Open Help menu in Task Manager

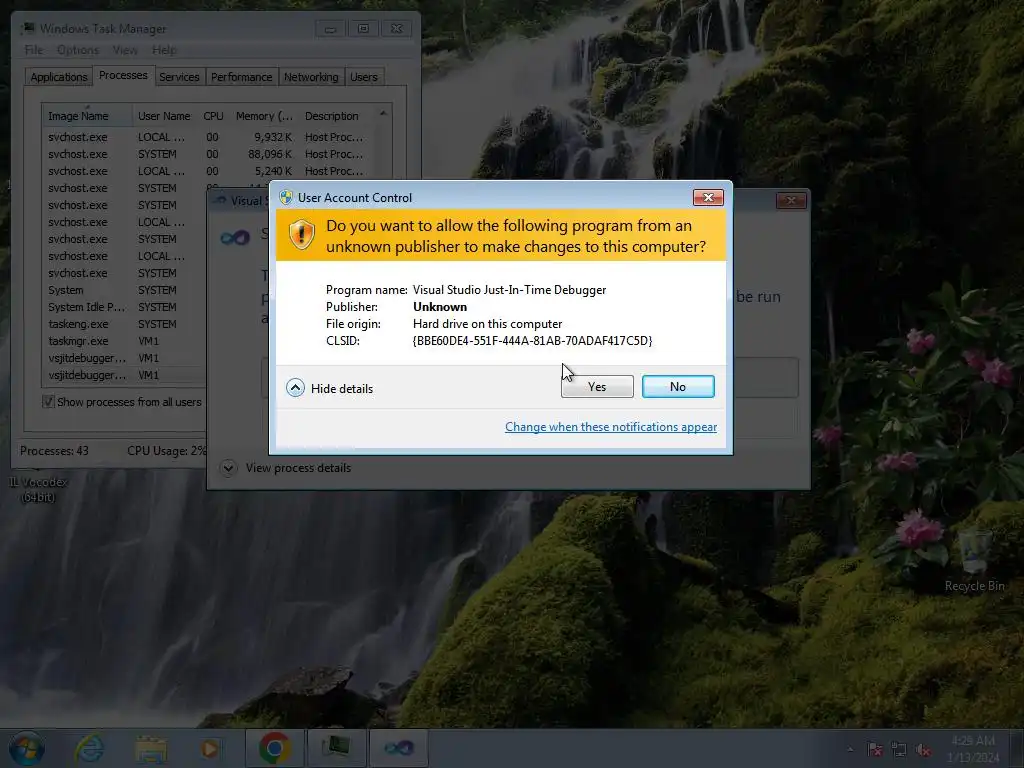(164, 50)
